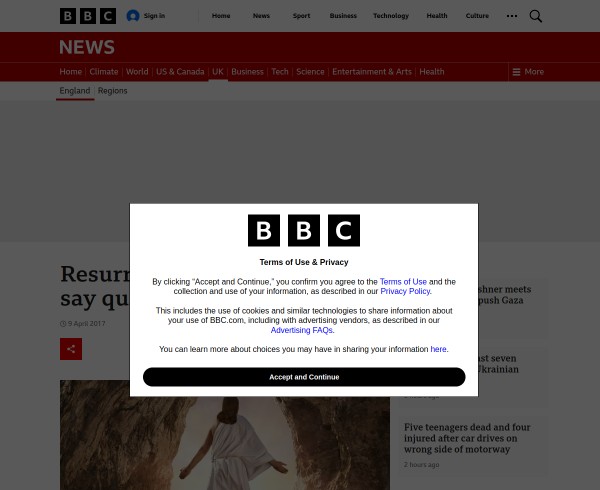
Task: Click the red share button icon
Action: (x=71, y=349)
